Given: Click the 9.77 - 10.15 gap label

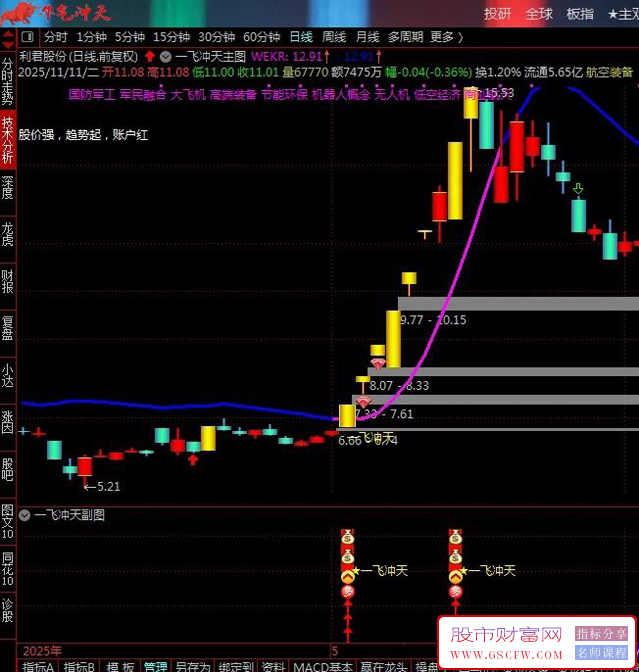Looking at the screenshot, I should (x=433, y=320).
